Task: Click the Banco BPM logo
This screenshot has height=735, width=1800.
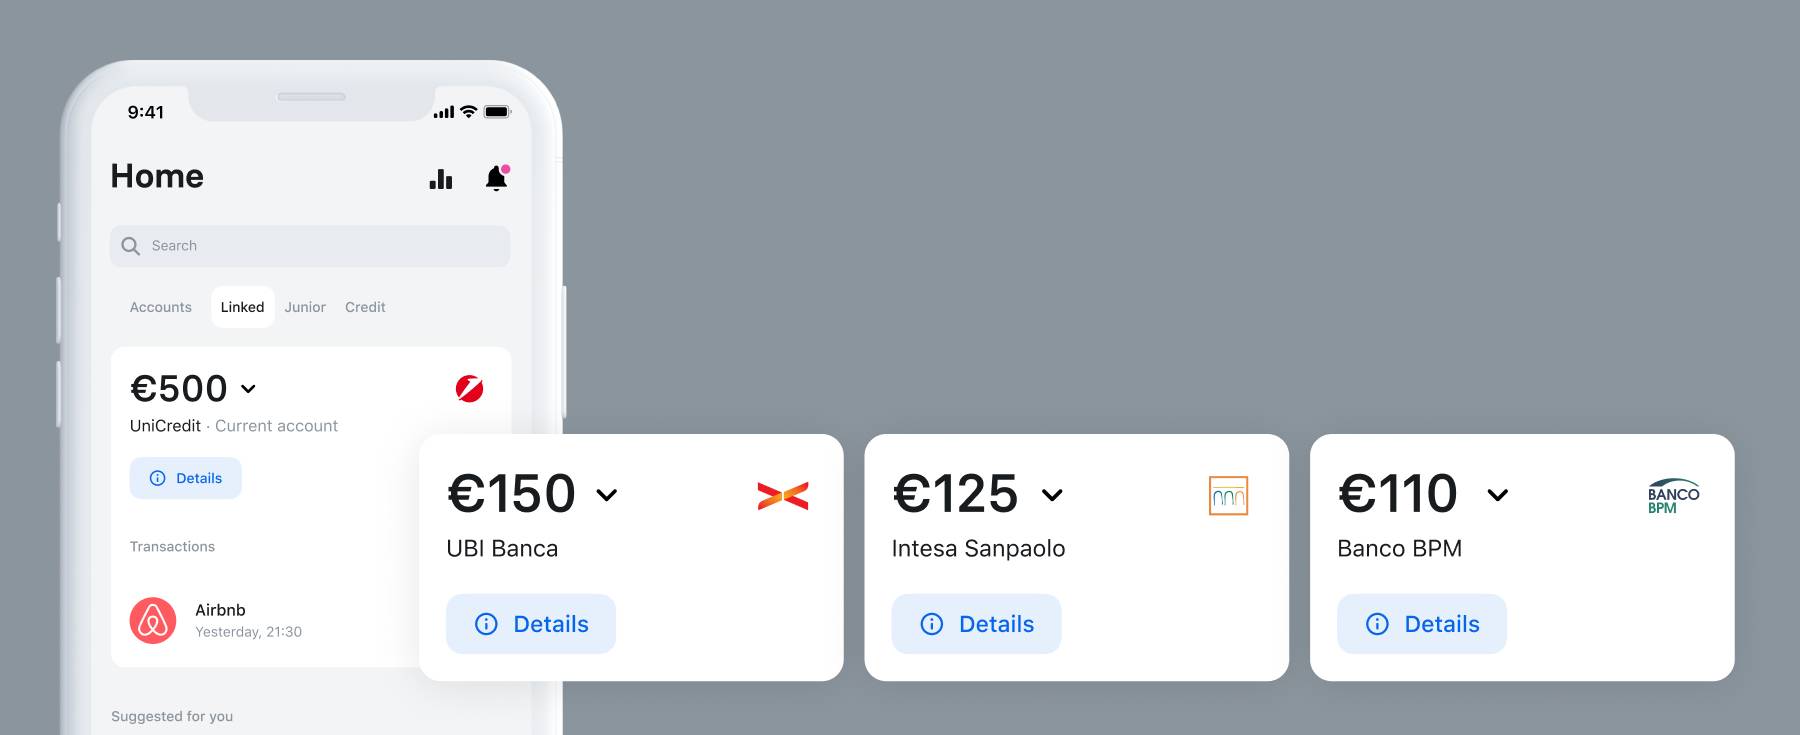Action: click(1673, 495)
